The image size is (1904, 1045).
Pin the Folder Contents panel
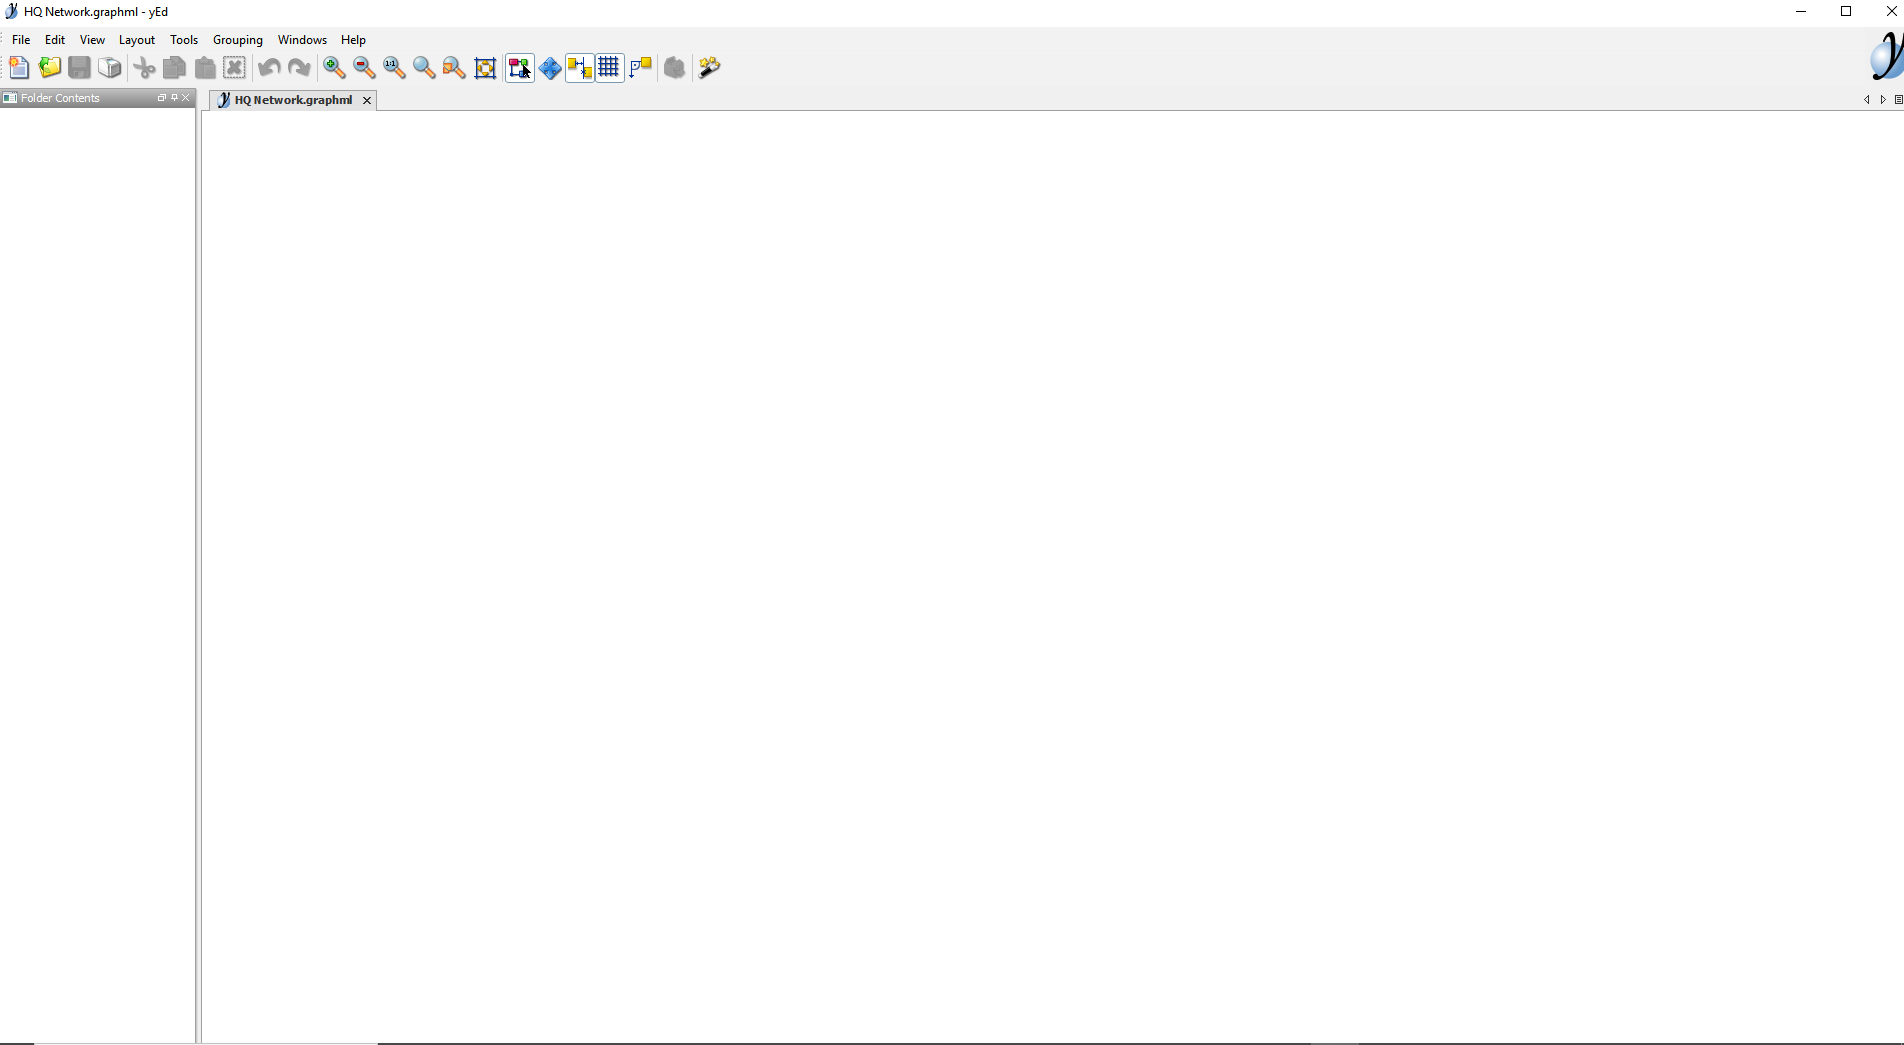(x=174, y=98)
